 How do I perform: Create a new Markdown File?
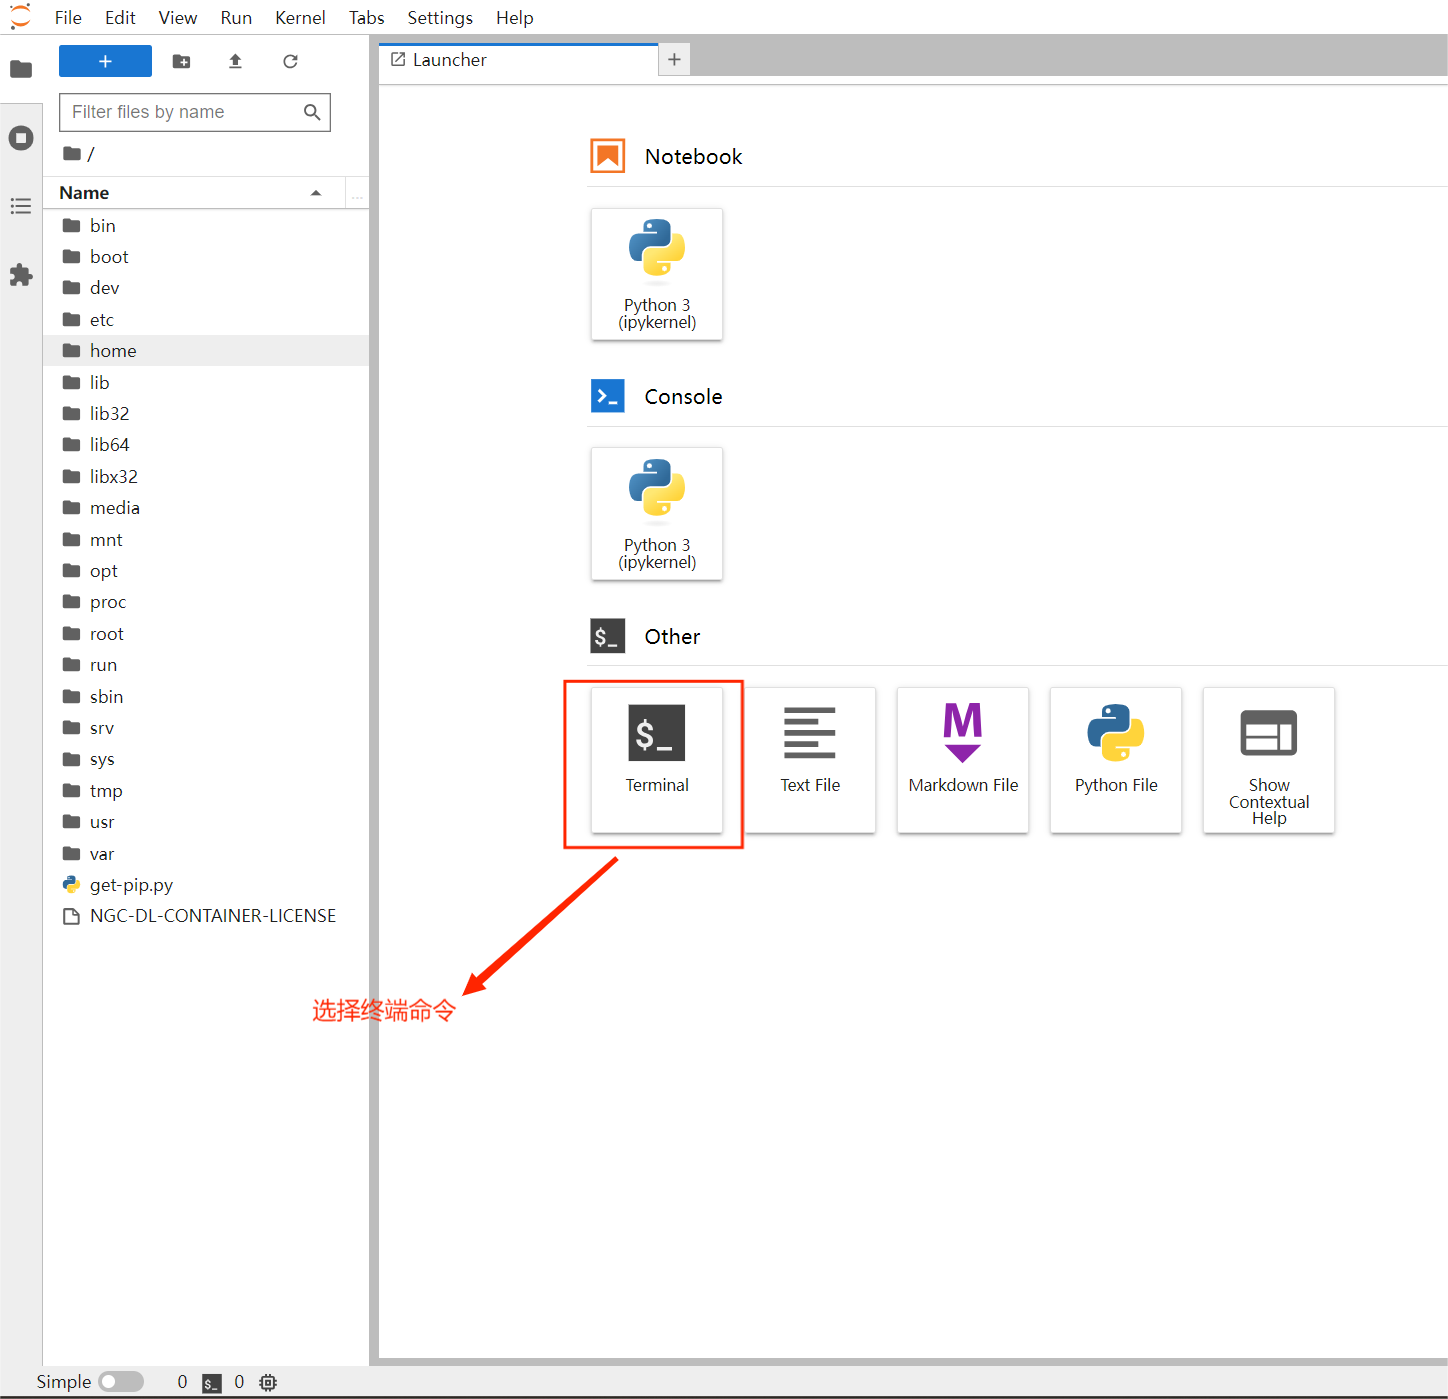pyautogui.click(x=963, y=760)
